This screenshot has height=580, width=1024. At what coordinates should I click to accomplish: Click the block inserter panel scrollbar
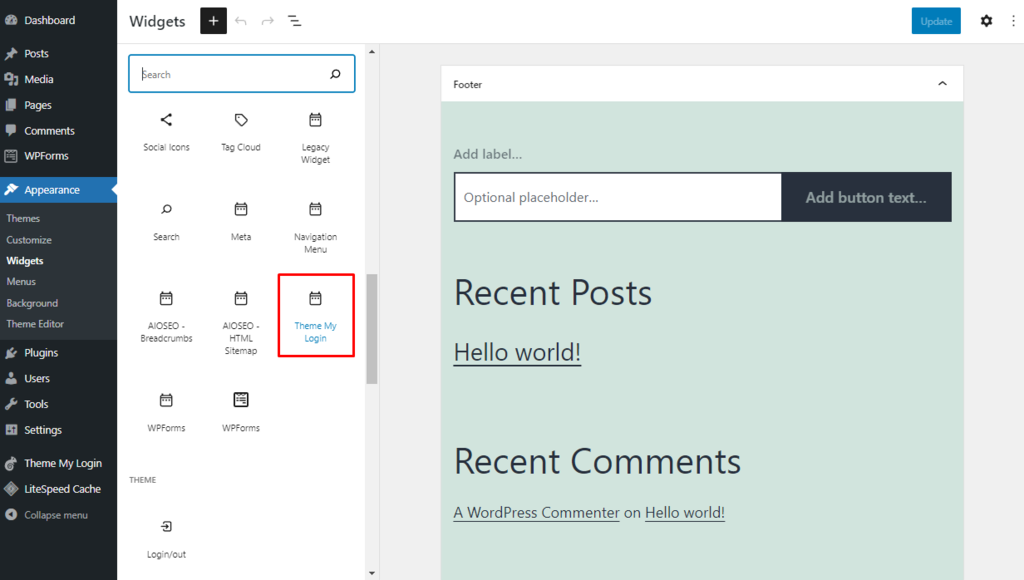point(372,329)
